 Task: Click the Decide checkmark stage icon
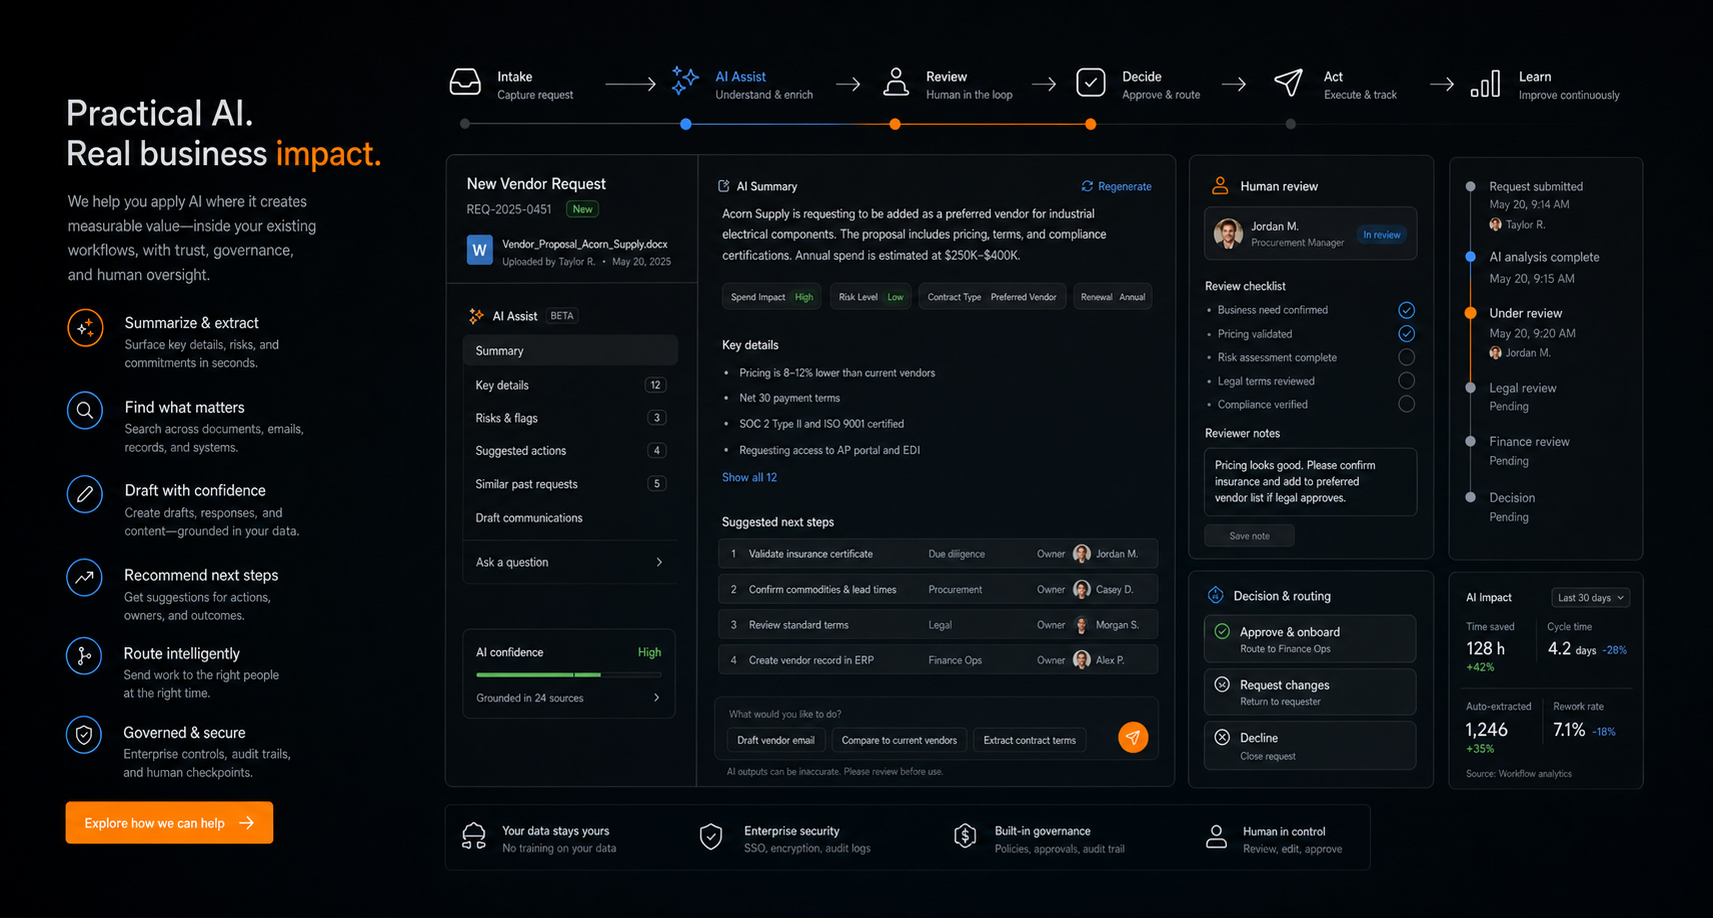tap(1091, 82)
